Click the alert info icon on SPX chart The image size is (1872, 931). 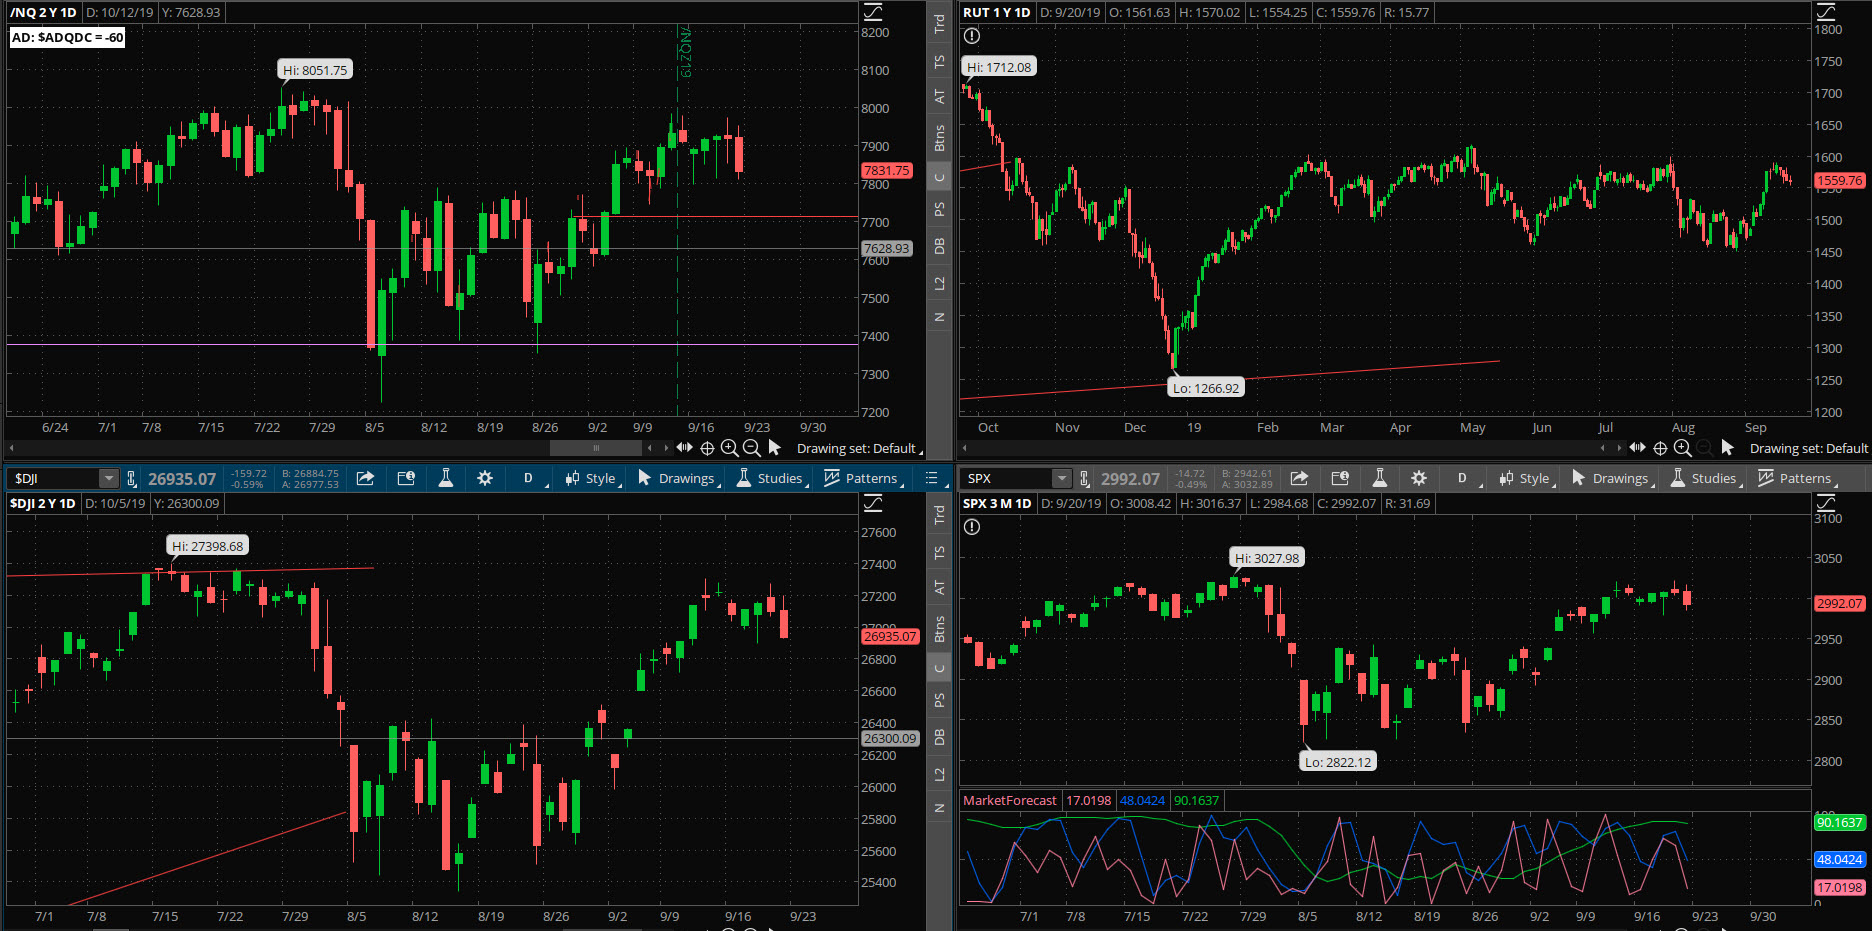tap(972, 527)
